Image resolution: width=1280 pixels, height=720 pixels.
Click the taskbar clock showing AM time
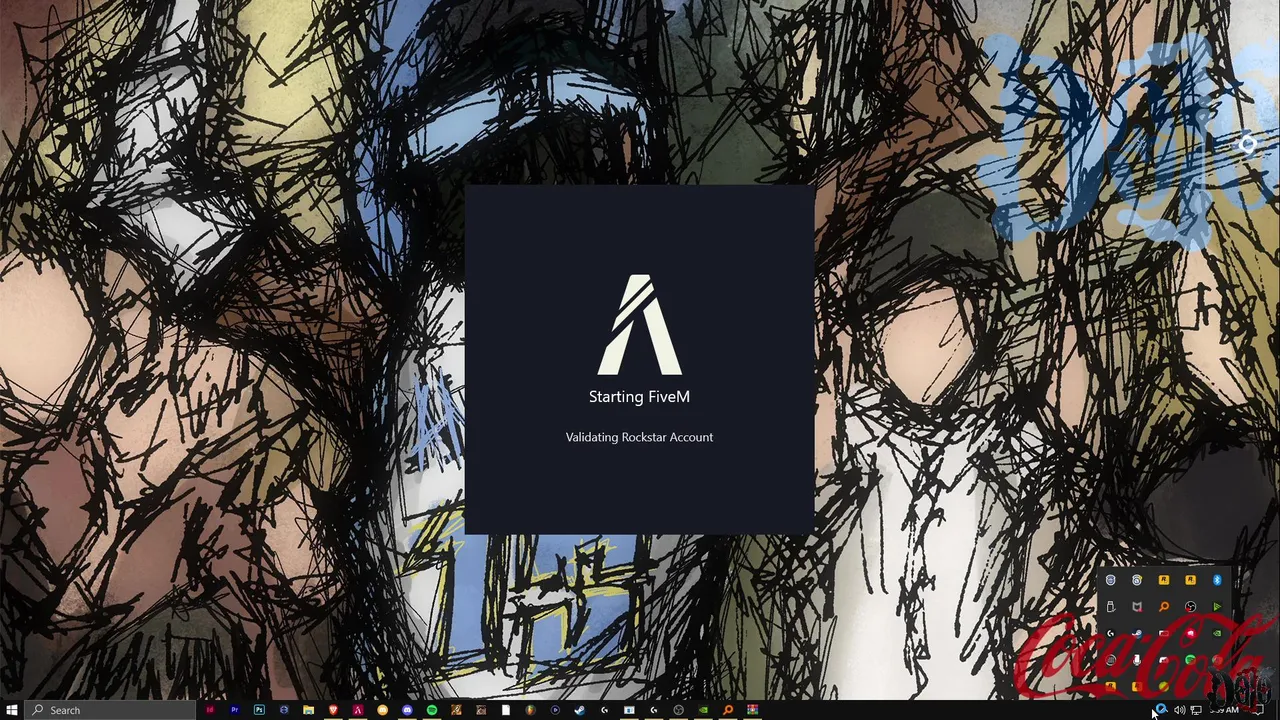pos(1224,710)
